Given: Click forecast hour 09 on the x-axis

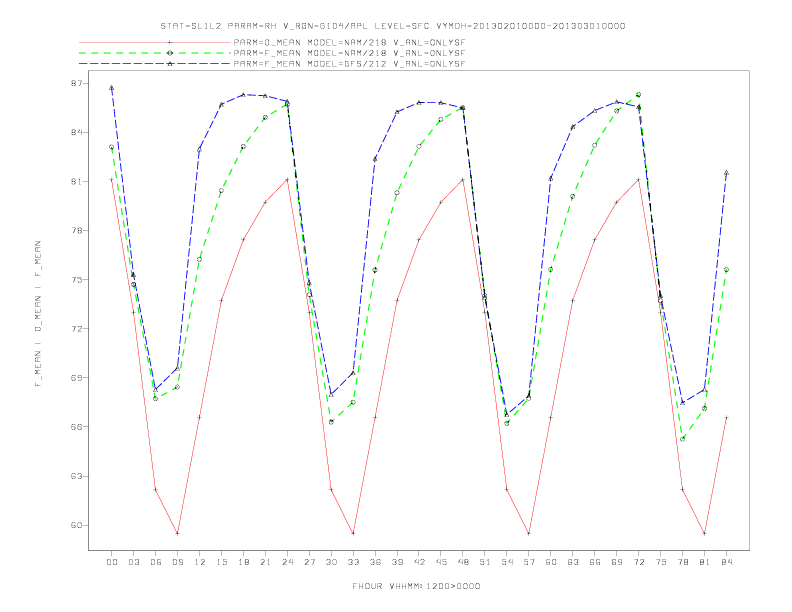Looking at the screenshot, I should point(177,562).
